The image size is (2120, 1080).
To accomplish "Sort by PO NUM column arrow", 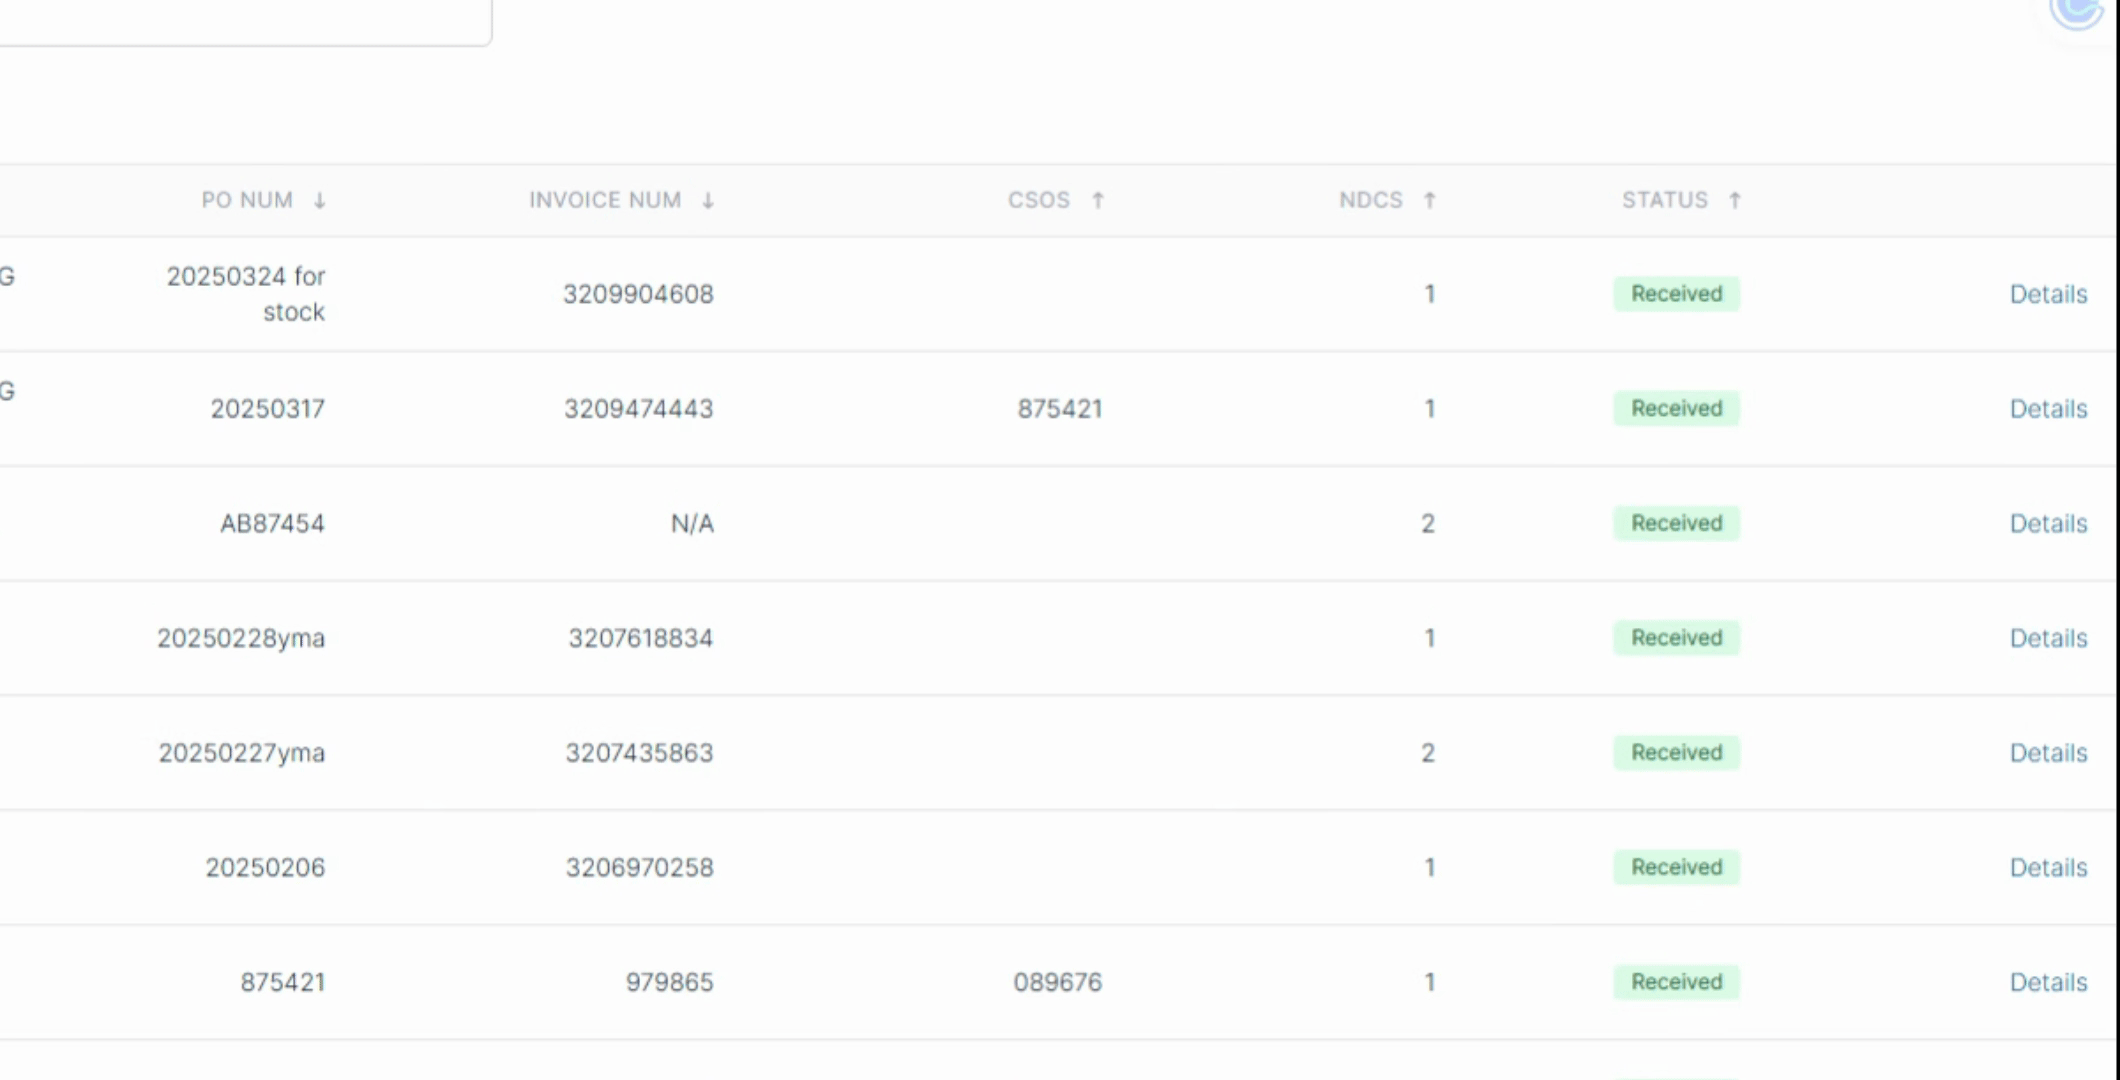I will pos(320,201).
